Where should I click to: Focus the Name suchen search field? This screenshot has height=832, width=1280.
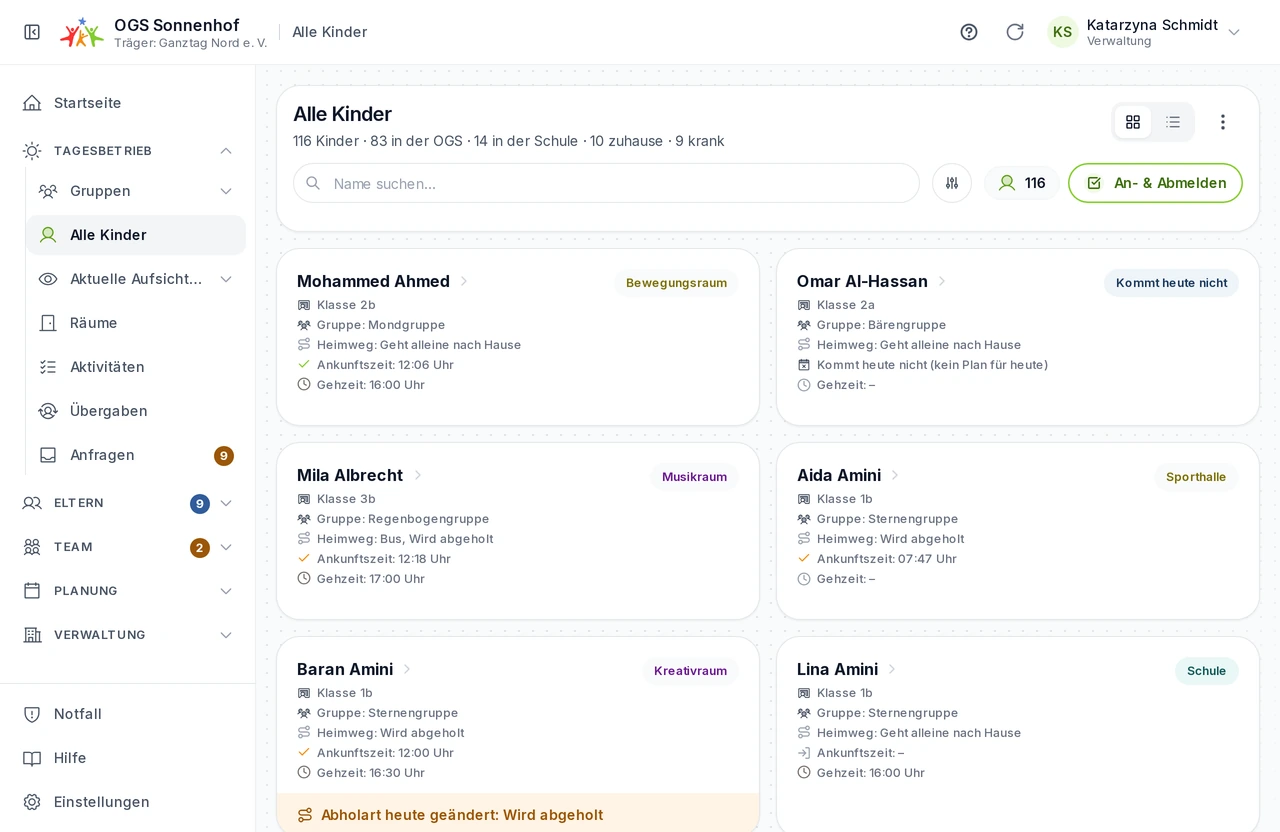coord(606,183)
